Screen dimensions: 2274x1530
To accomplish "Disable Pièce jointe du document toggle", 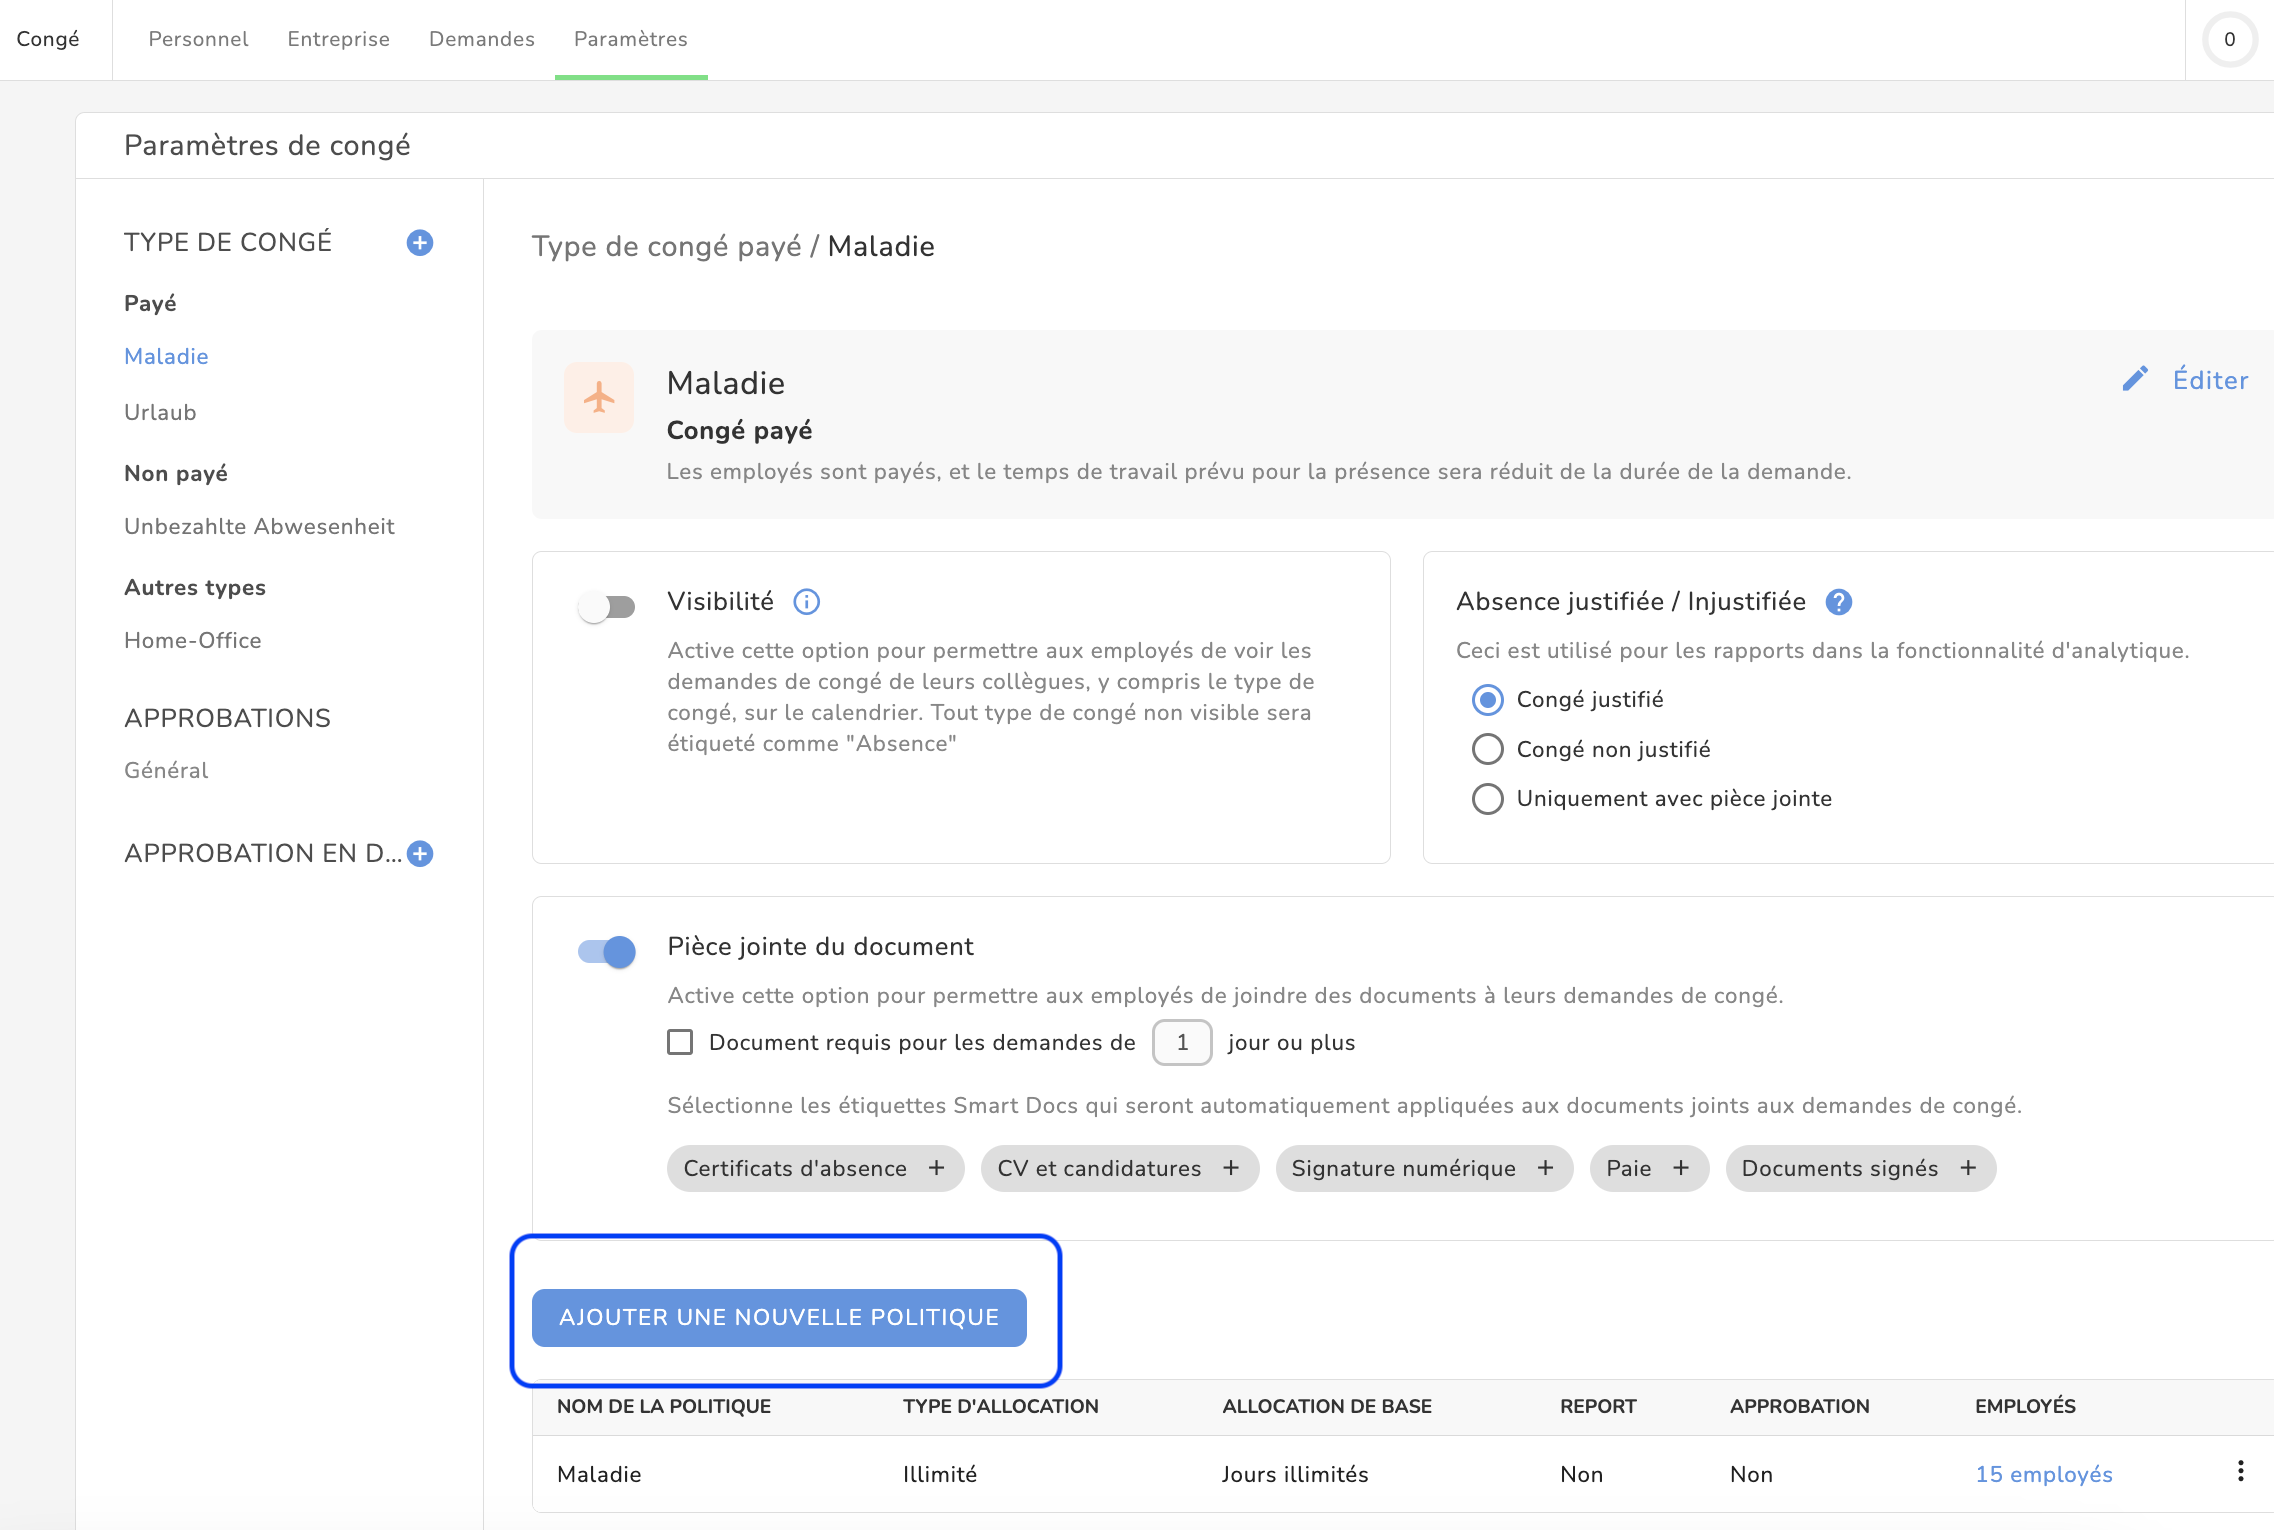I will pyautogui.click(x=607, y=951).
